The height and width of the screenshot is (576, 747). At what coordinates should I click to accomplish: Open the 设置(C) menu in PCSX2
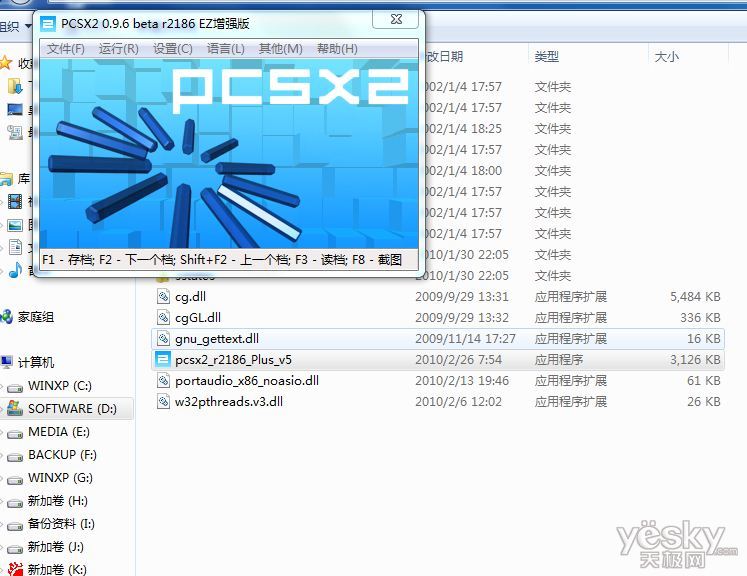pyautogui.click(x=172, y=49)
